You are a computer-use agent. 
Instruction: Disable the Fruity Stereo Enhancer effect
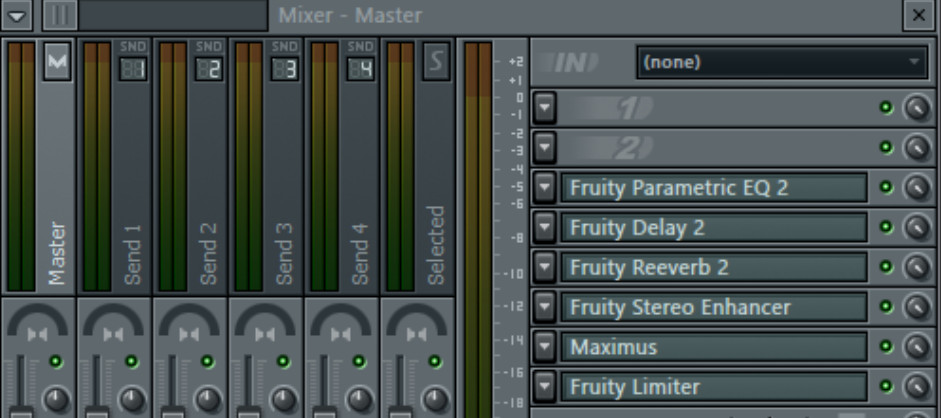point(886,306)
